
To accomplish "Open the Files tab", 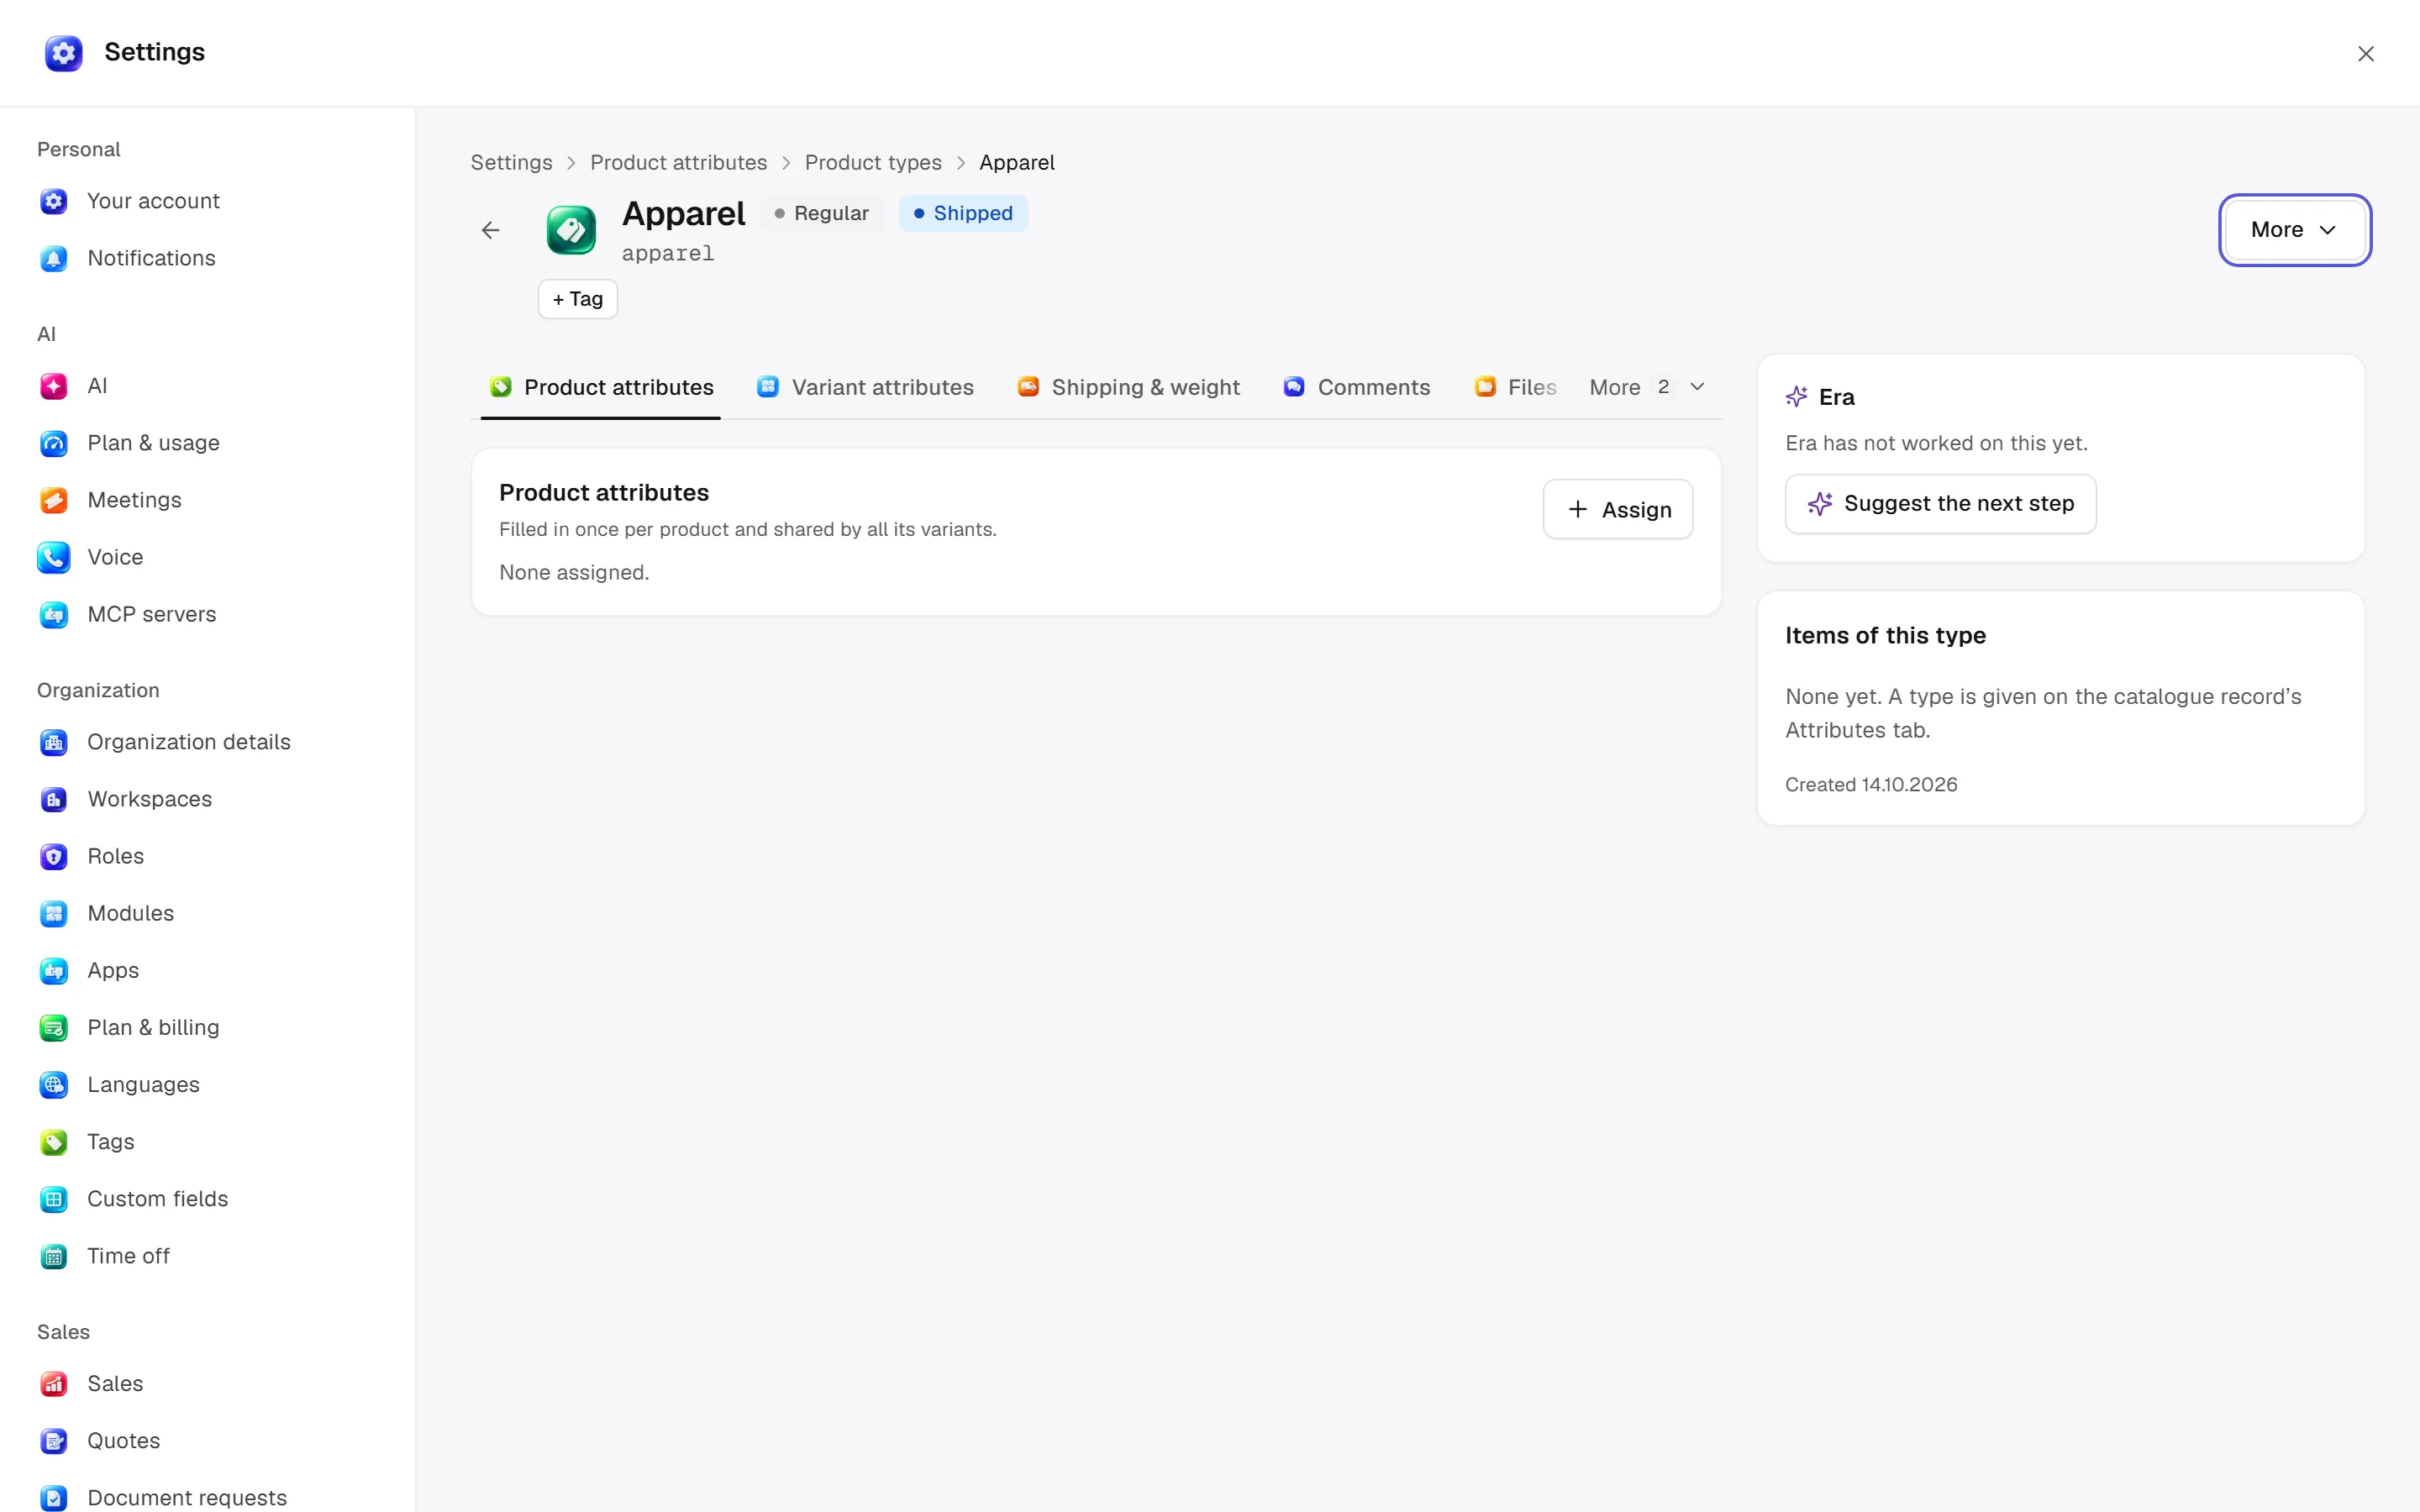I will 1515,387.
